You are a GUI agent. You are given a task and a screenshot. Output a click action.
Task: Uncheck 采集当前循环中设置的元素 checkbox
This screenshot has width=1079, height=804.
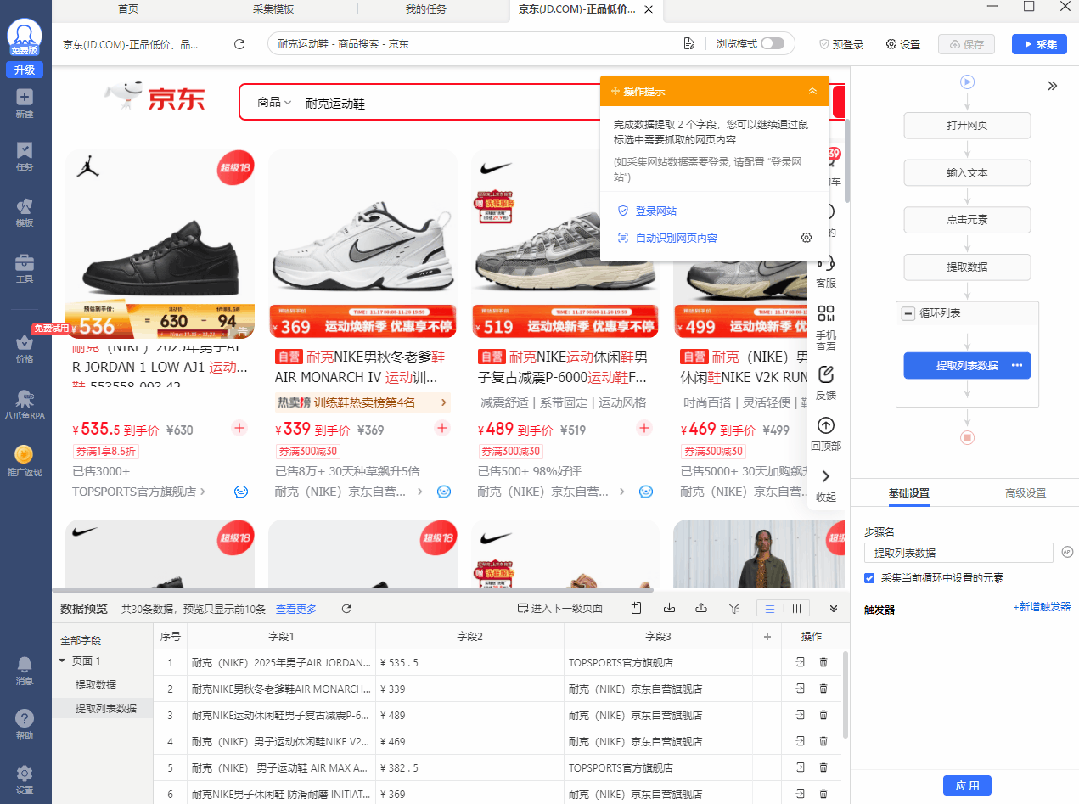pyautogui.click(x=869, y=578)
